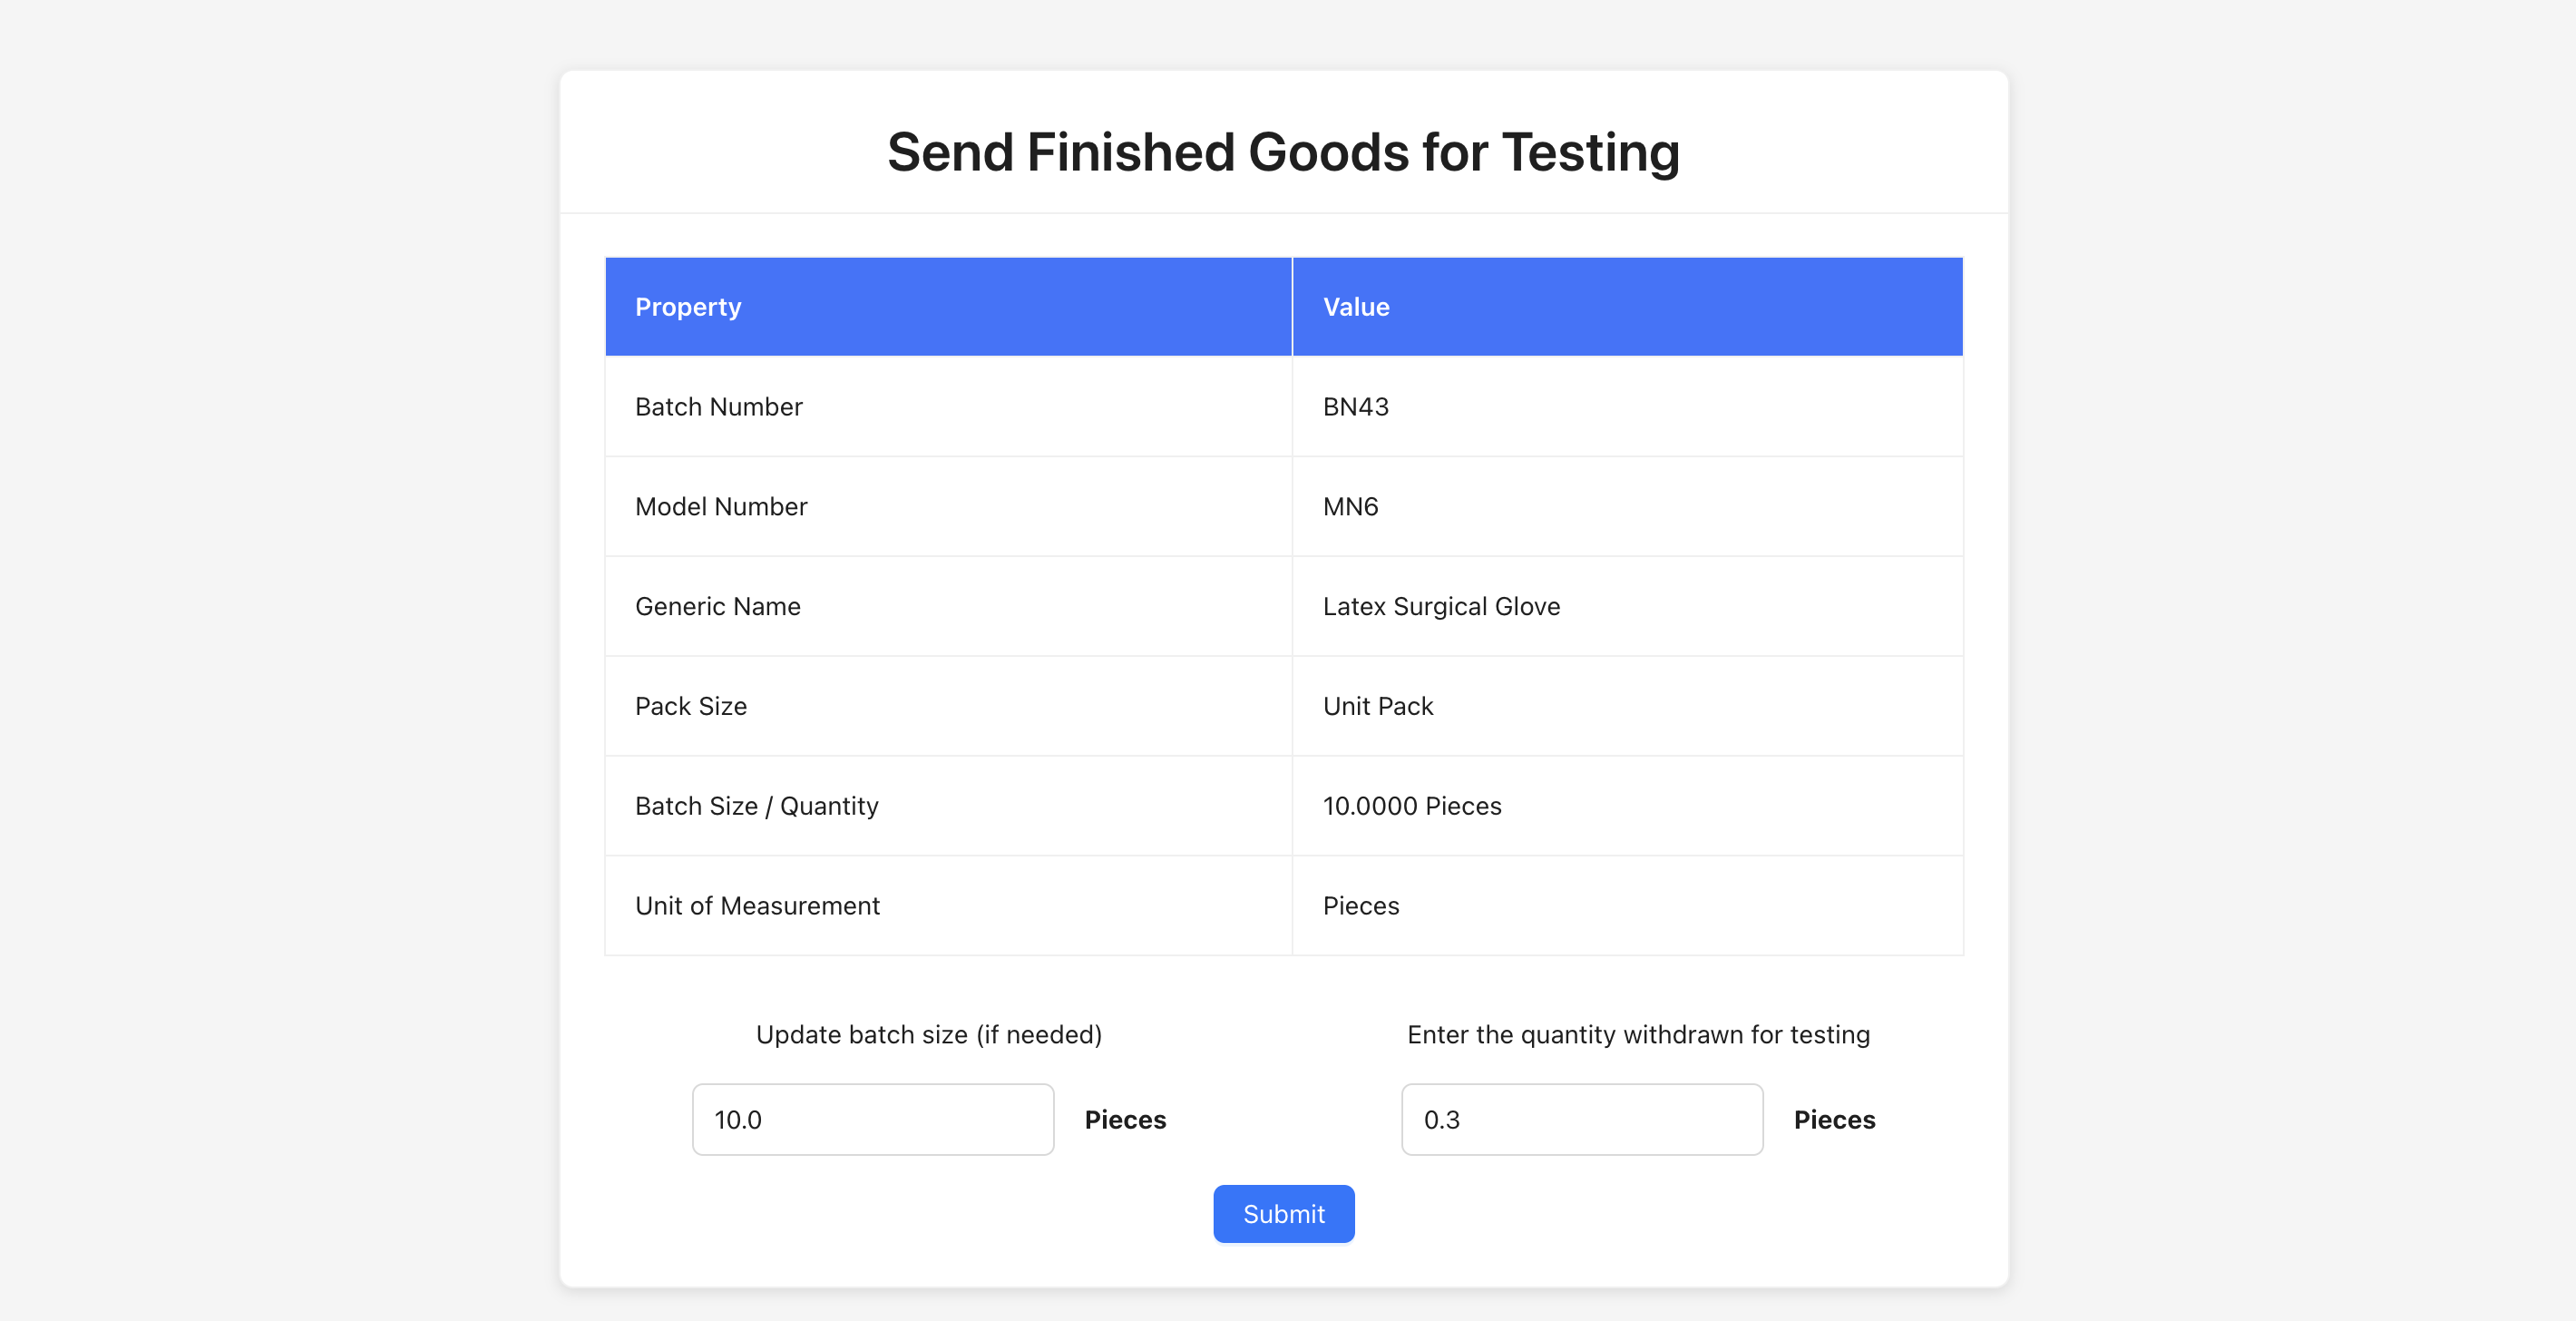Select the batch size input field

coord(871,1119)
